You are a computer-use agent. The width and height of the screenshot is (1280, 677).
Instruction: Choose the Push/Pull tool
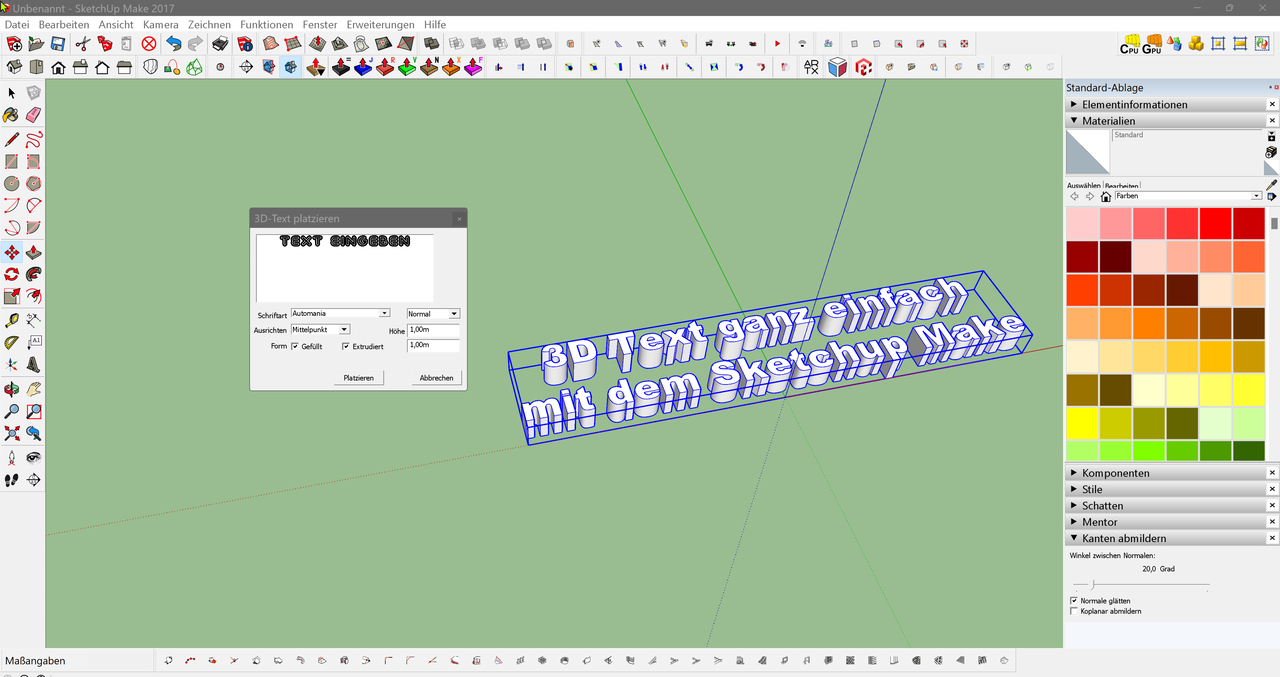(x=33, y=253)
